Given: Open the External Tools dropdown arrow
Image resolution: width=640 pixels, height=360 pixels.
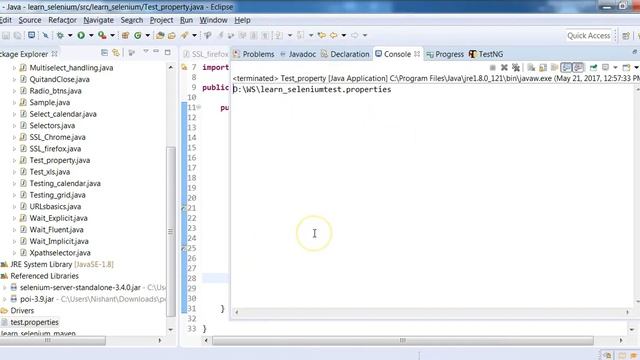Looking at the screenshot, I should tap(113, 36).
